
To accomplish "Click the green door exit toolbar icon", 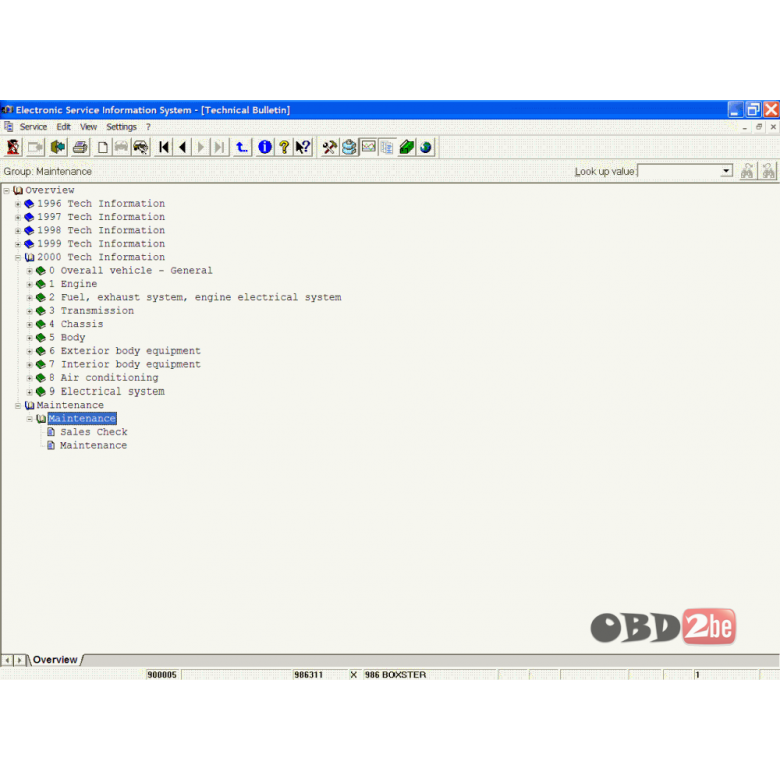I will tap(58, 147).
